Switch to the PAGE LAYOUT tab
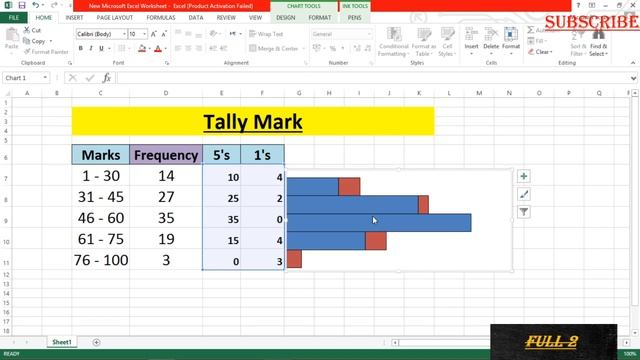640x360 pixels. pyautogui.click(x=115, y=18)
